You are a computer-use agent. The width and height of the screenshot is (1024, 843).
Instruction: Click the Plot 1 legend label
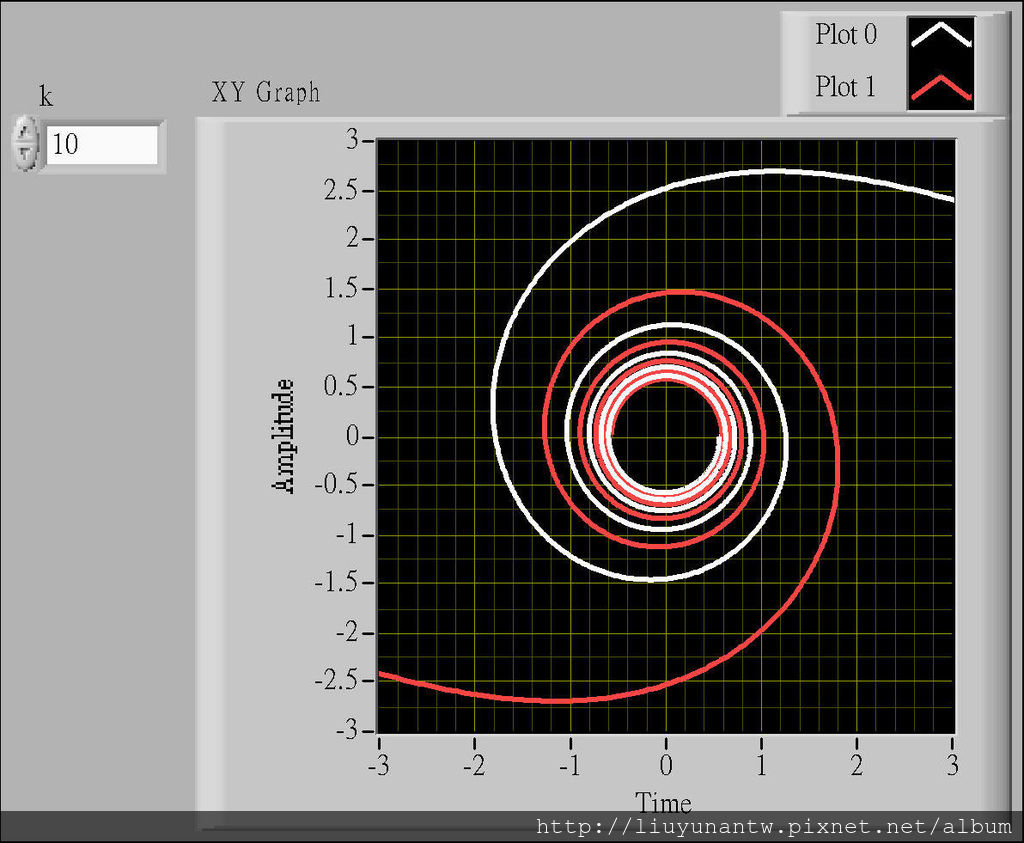[844, 87]
